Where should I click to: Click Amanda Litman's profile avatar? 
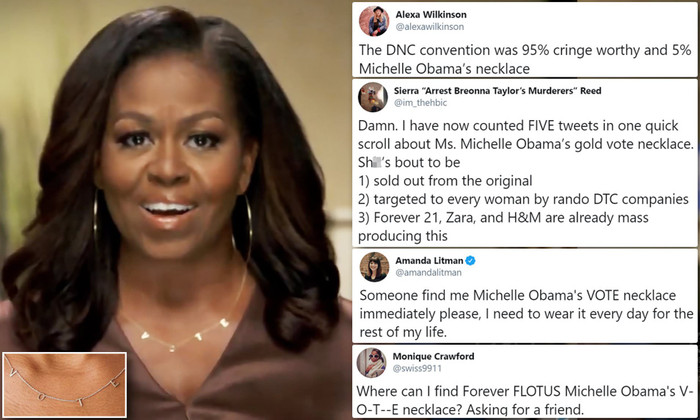point(375,267)
